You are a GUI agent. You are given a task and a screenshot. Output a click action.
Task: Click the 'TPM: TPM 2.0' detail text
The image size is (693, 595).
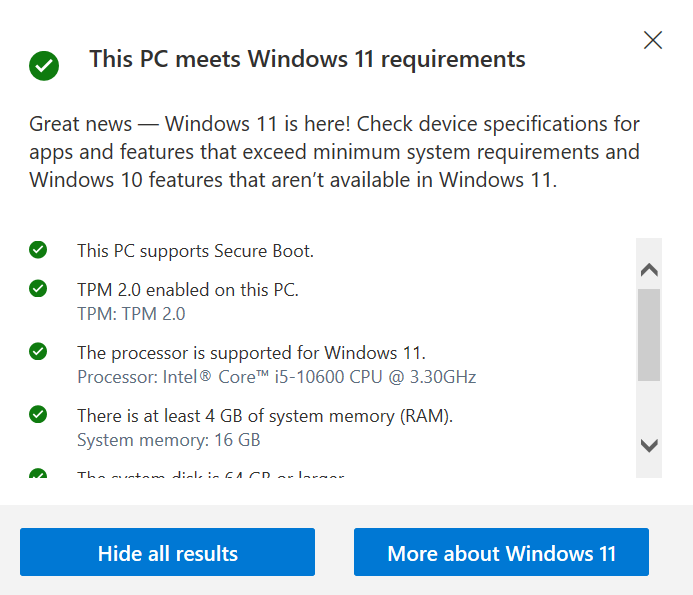click(131, 314)
